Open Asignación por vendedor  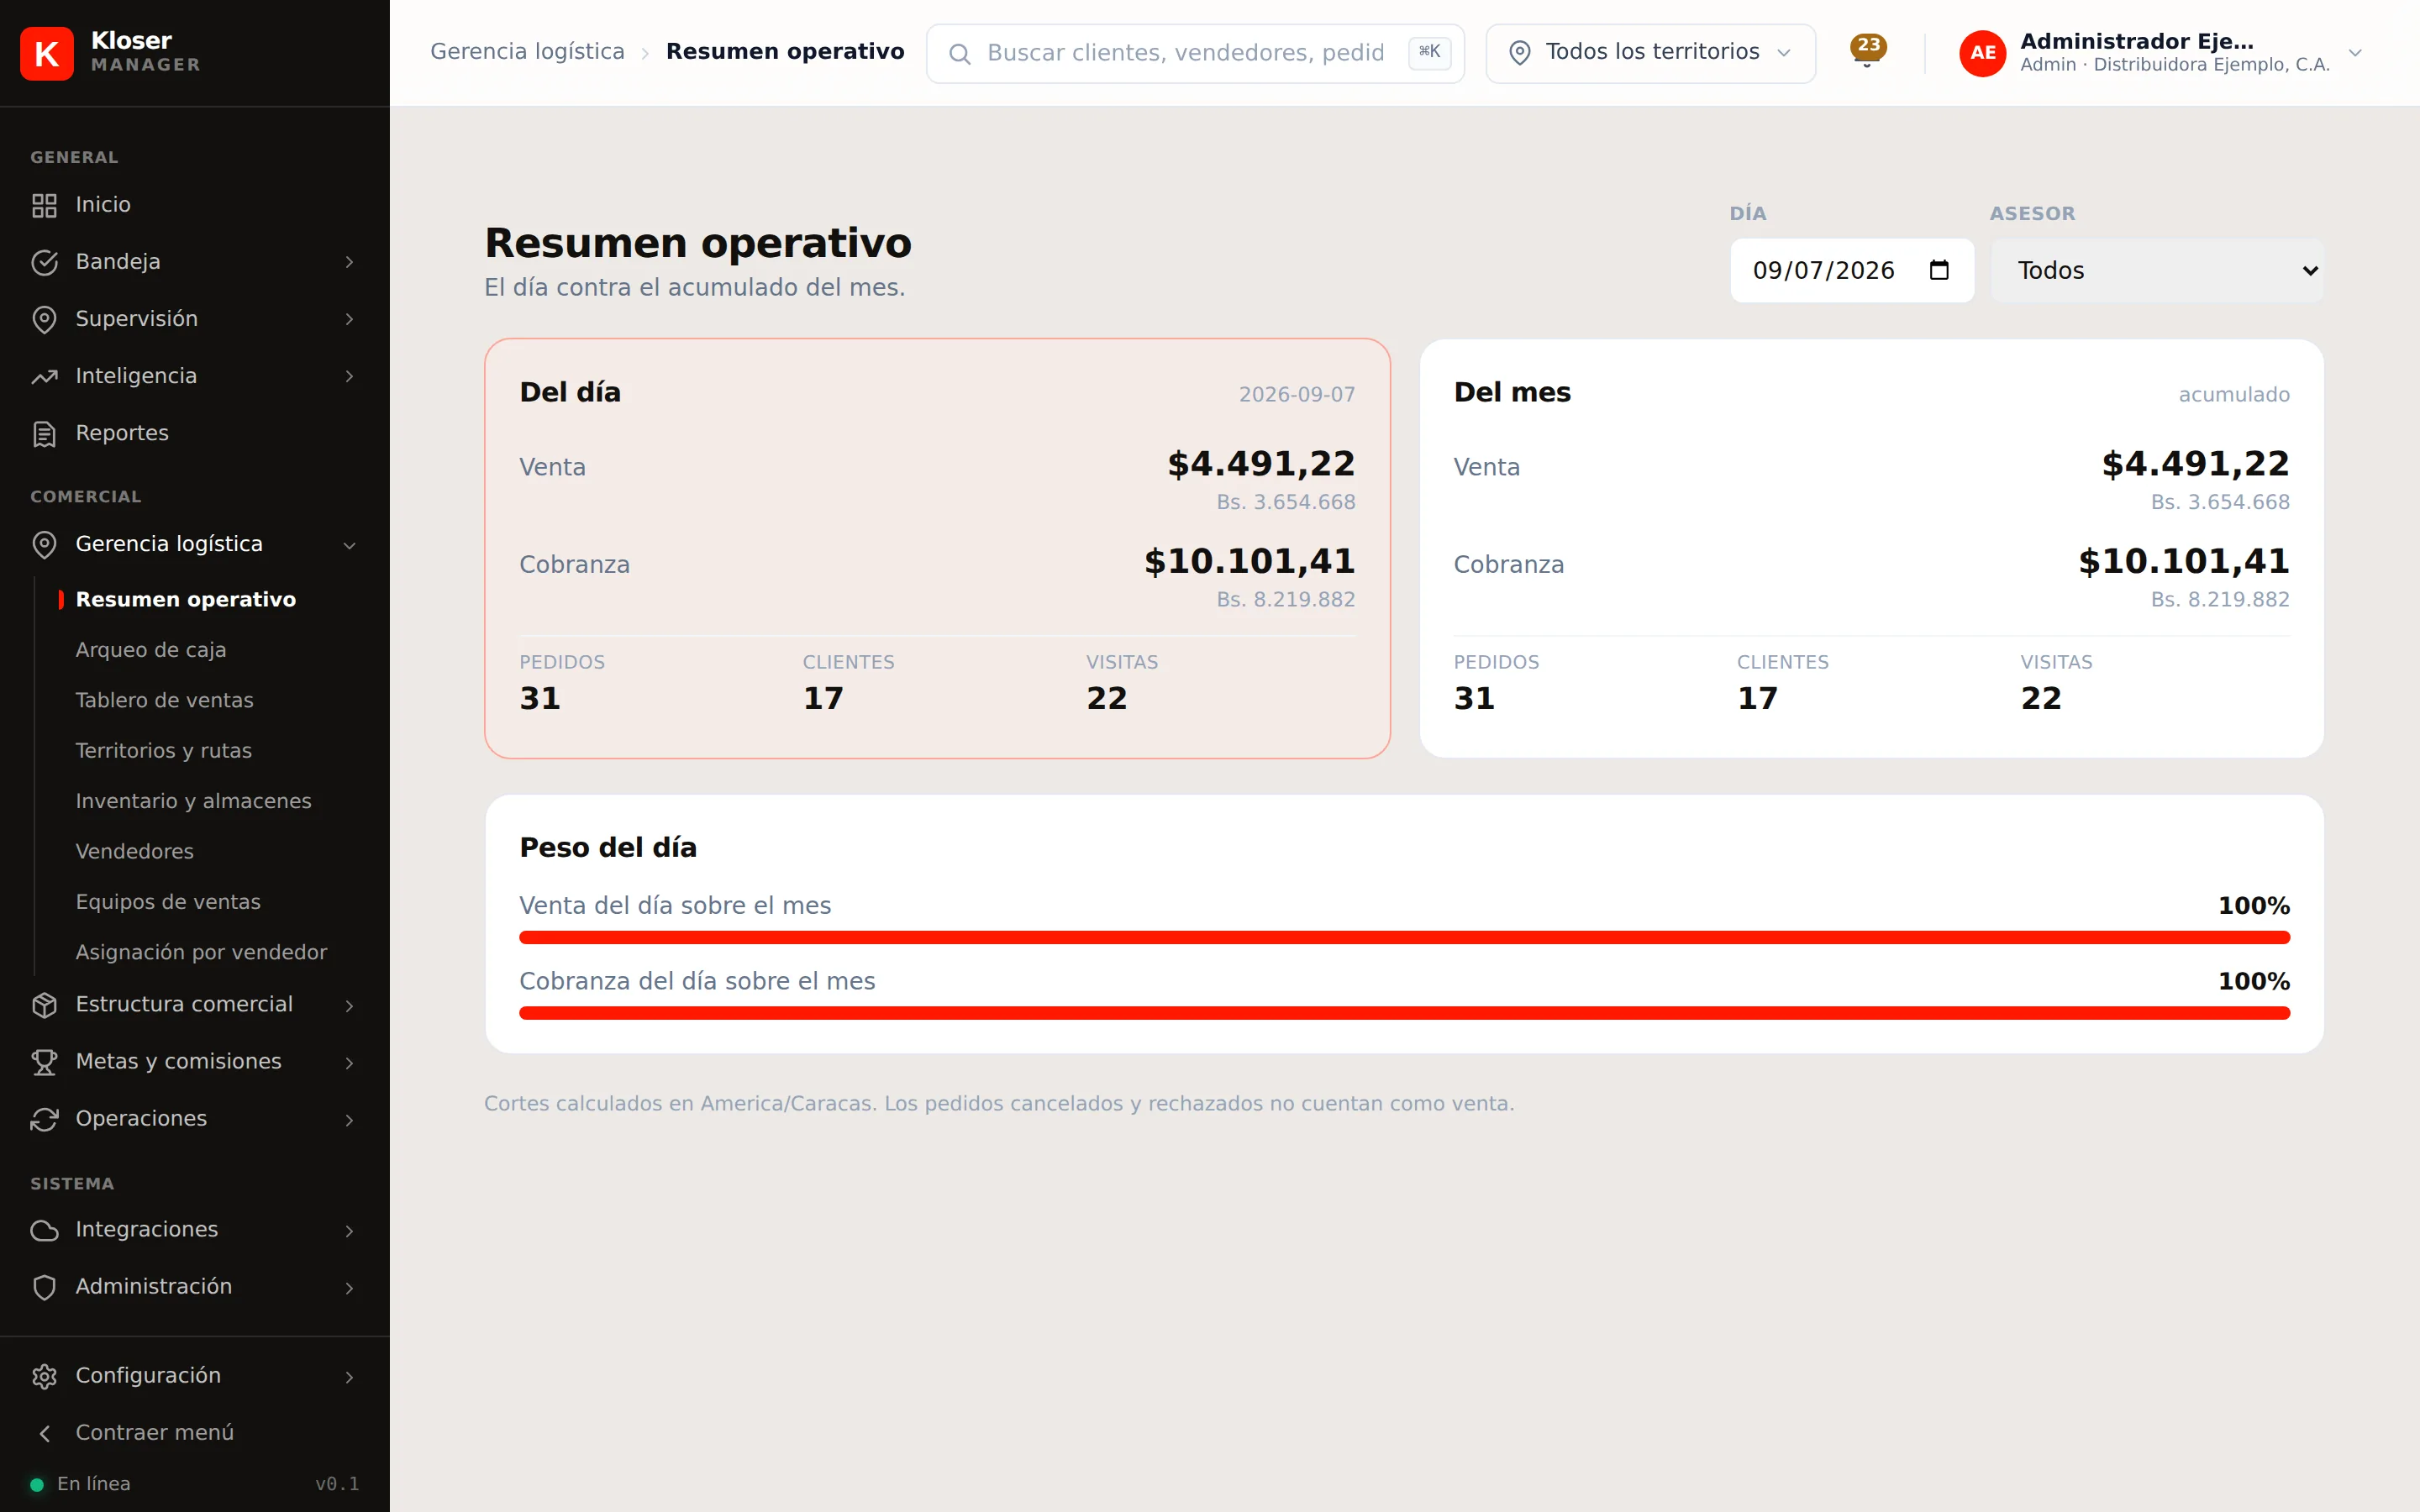202,952
